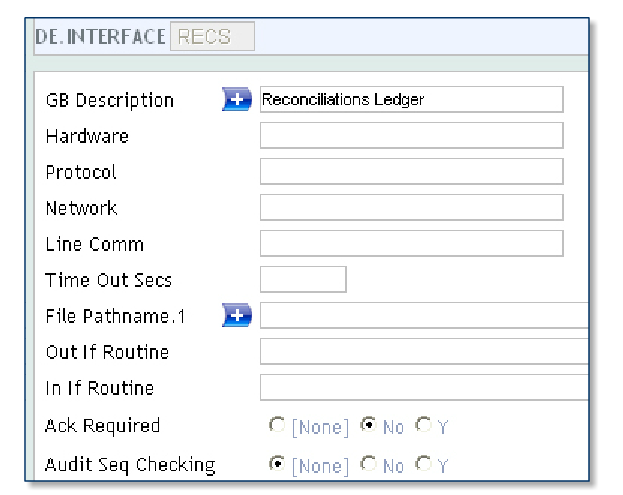The image size is (623, 495).
Task: Click the Out If Routine field
Action: pos(424,351)
